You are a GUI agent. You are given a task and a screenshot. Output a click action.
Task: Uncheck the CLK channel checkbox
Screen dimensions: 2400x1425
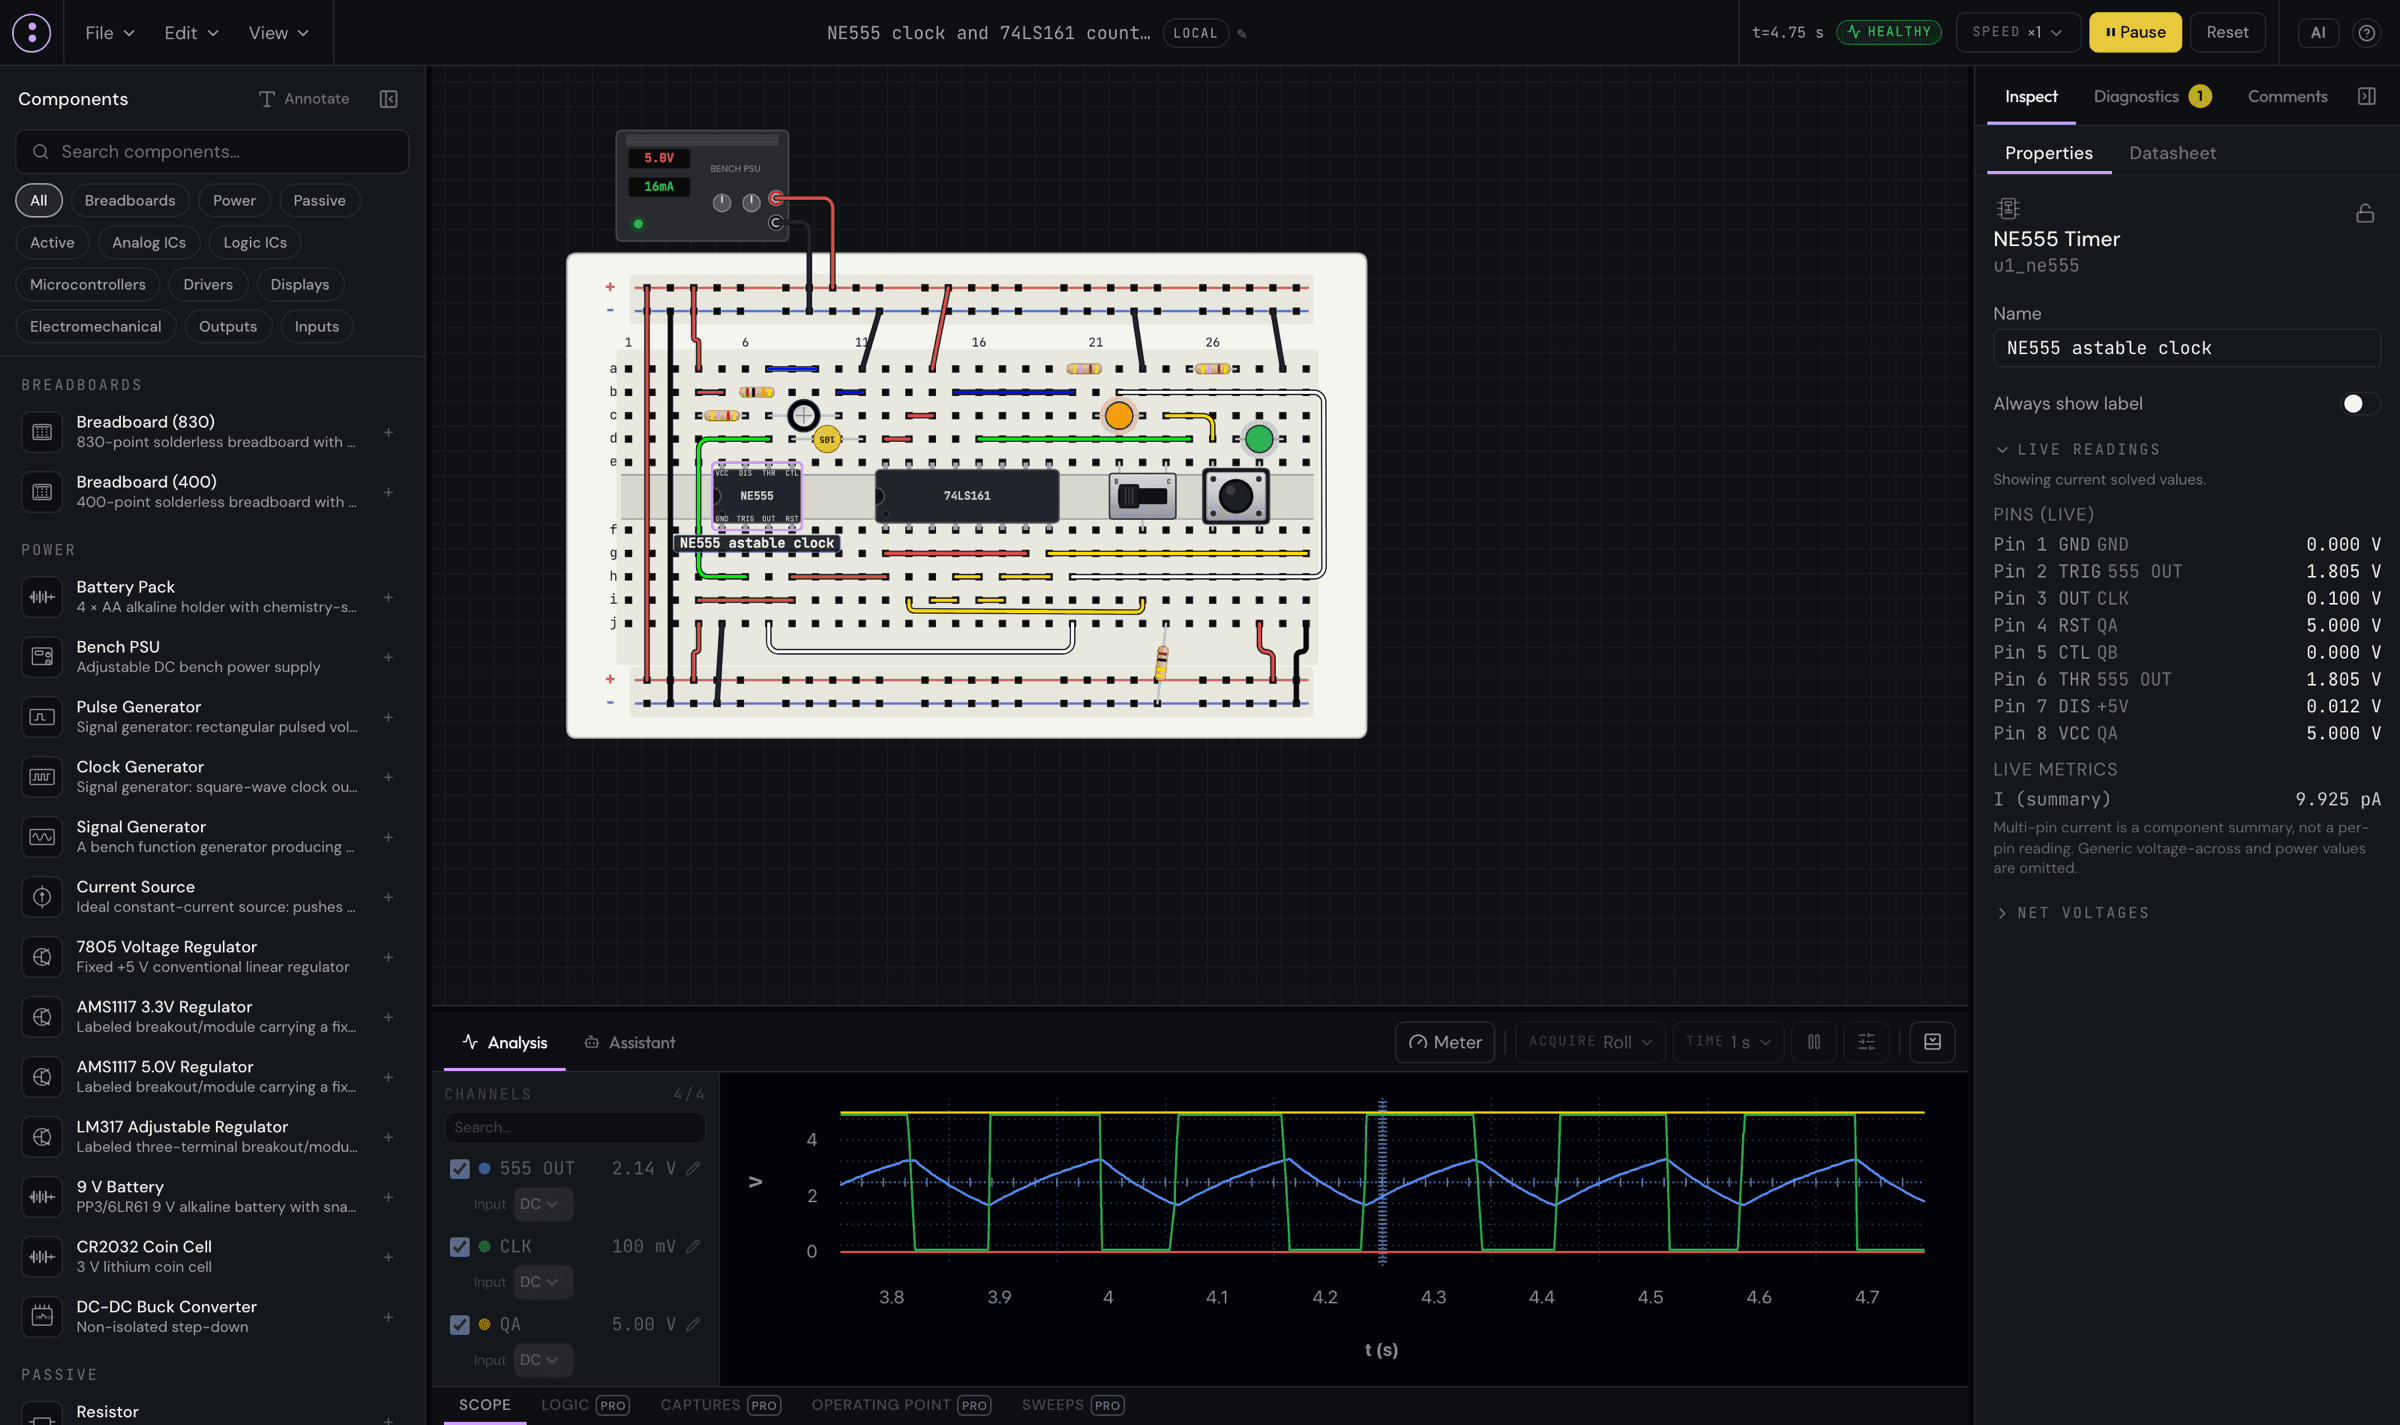click(460, 1246)
